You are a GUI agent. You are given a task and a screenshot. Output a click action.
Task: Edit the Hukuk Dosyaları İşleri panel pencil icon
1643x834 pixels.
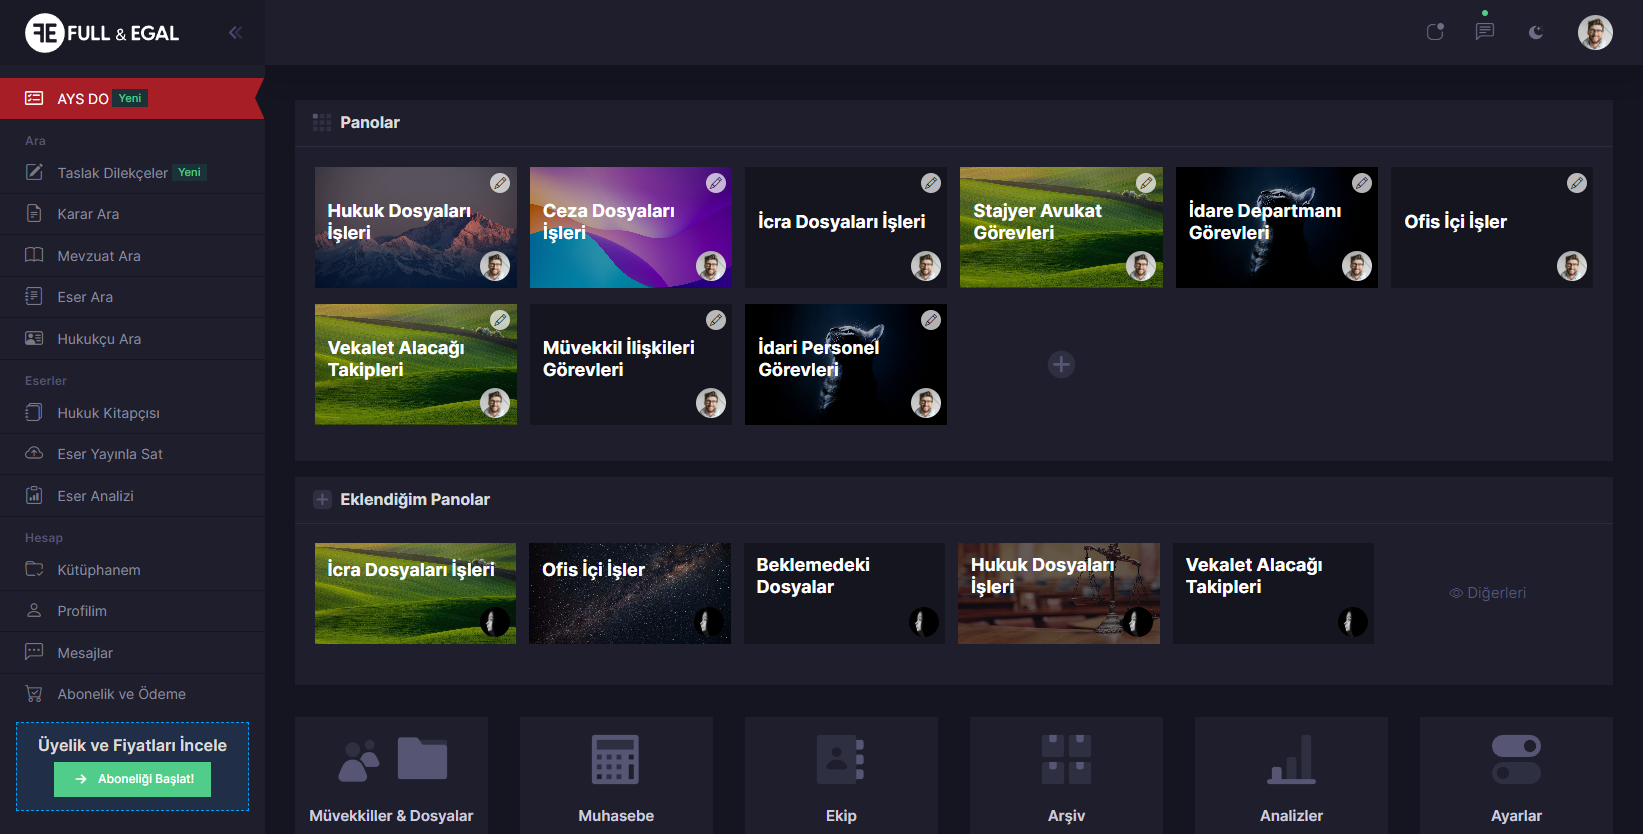tap(500, 183)
